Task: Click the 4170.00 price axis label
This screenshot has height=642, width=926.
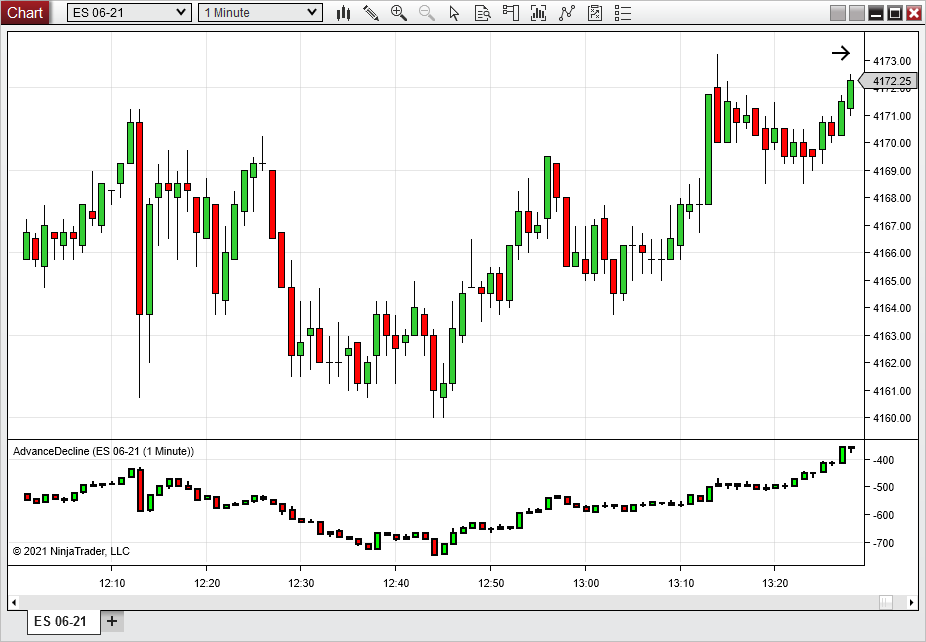Action: 892,143
